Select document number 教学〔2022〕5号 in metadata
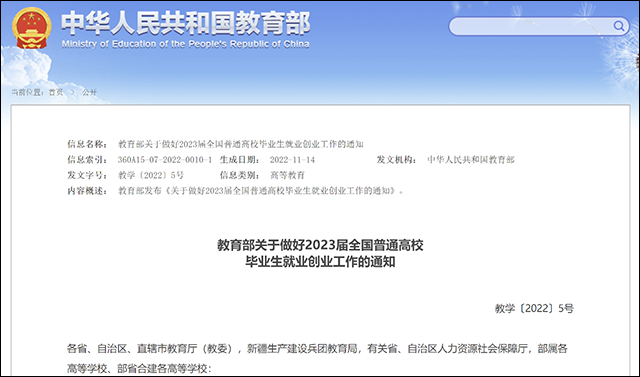 pyautogui.click(x=151, y=175)
